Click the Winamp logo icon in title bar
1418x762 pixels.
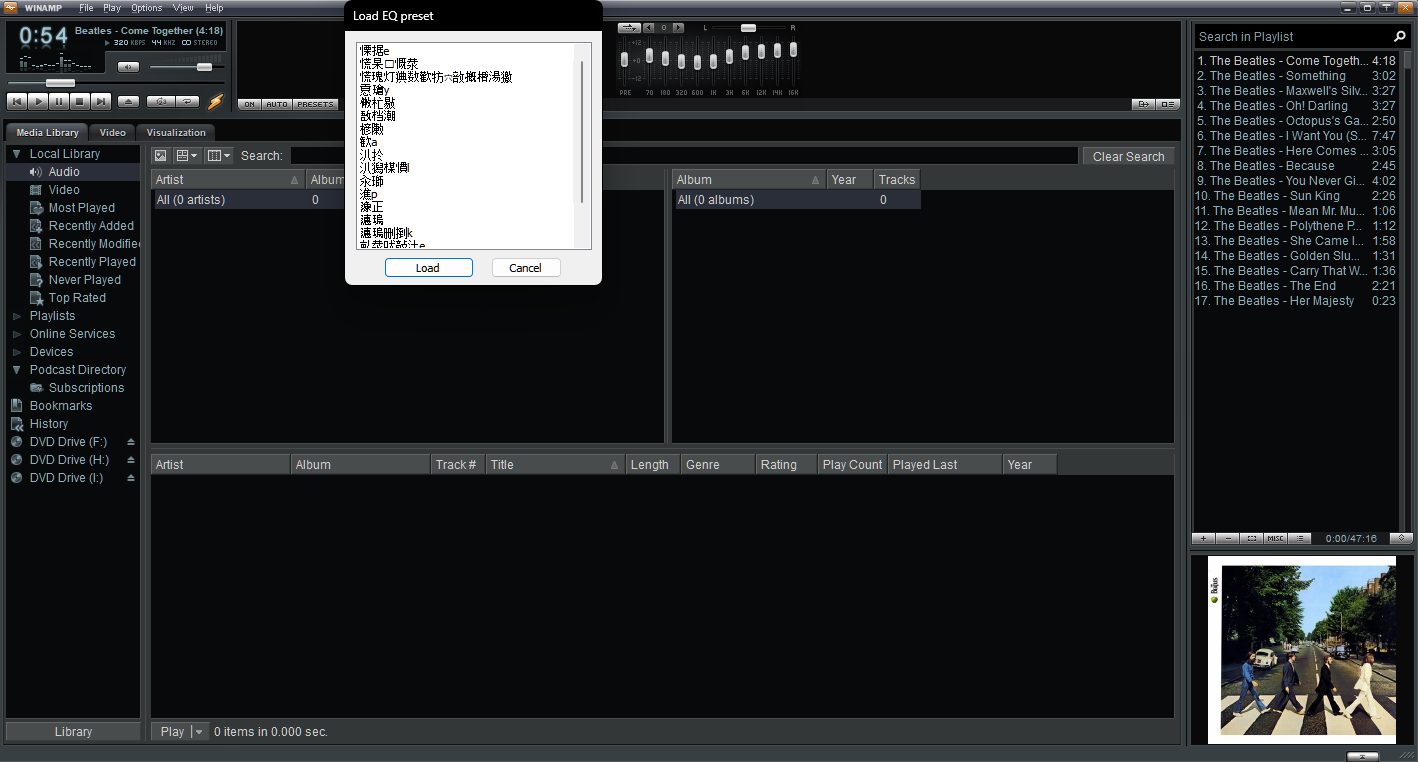[x=11, y=8]
